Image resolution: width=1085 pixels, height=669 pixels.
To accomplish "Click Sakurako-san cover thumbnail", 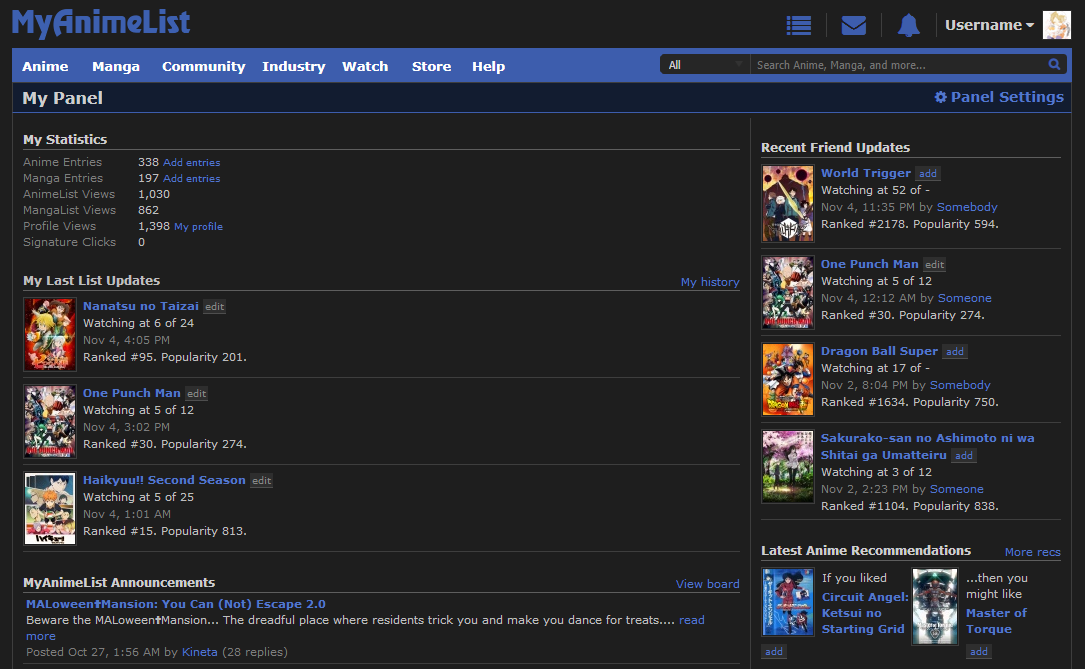I will tap(788, 467).
